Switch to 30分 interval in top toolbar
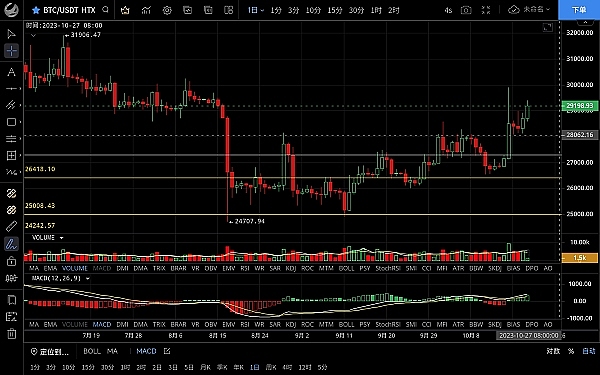The width and height of the screenshot is (600, 375). (356, 10)
